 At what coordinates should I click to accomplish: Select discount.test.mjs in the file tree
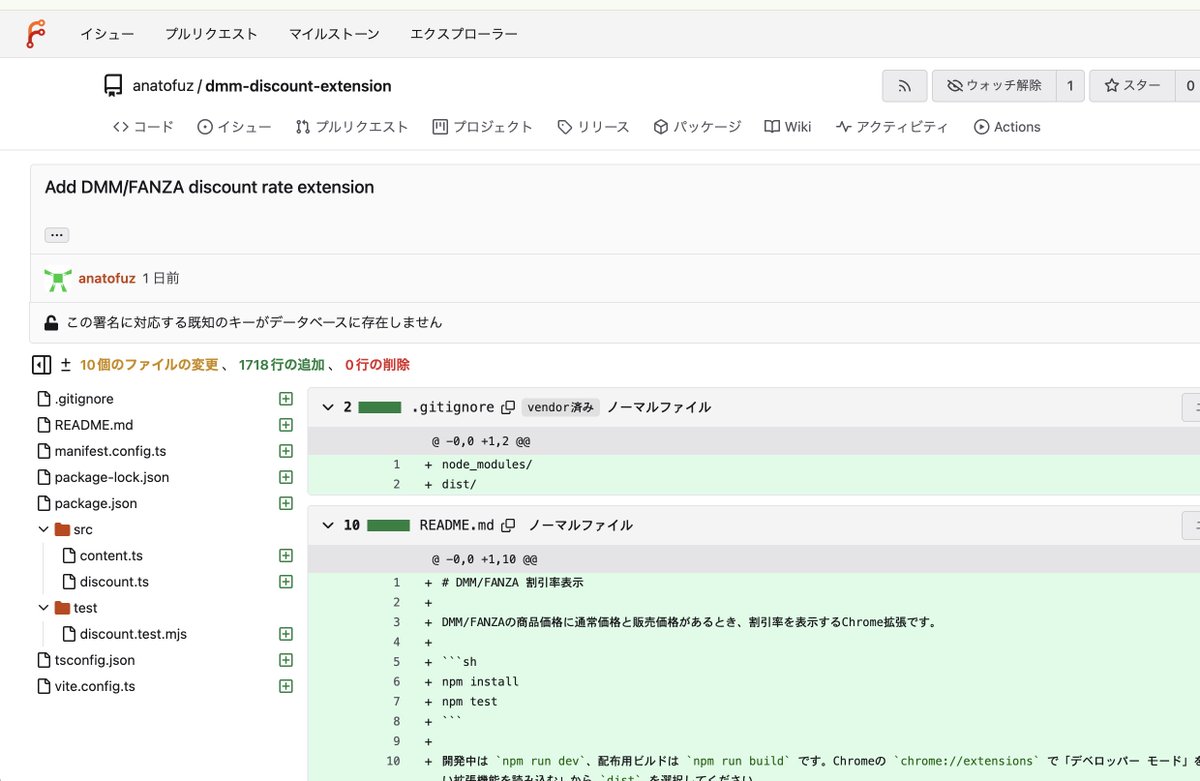(x=133, y=633)
